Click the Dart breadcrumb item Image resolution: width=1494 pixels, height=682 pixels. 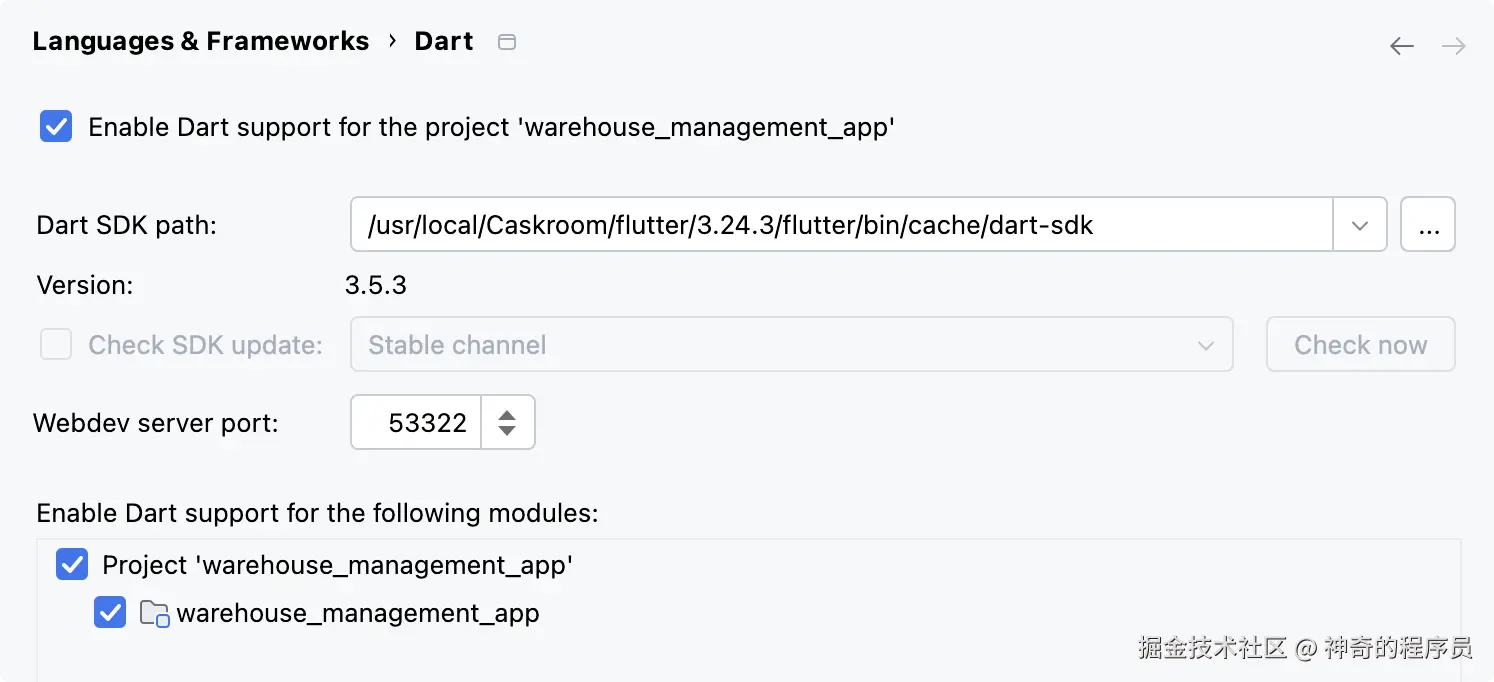[x=444, y=42]
